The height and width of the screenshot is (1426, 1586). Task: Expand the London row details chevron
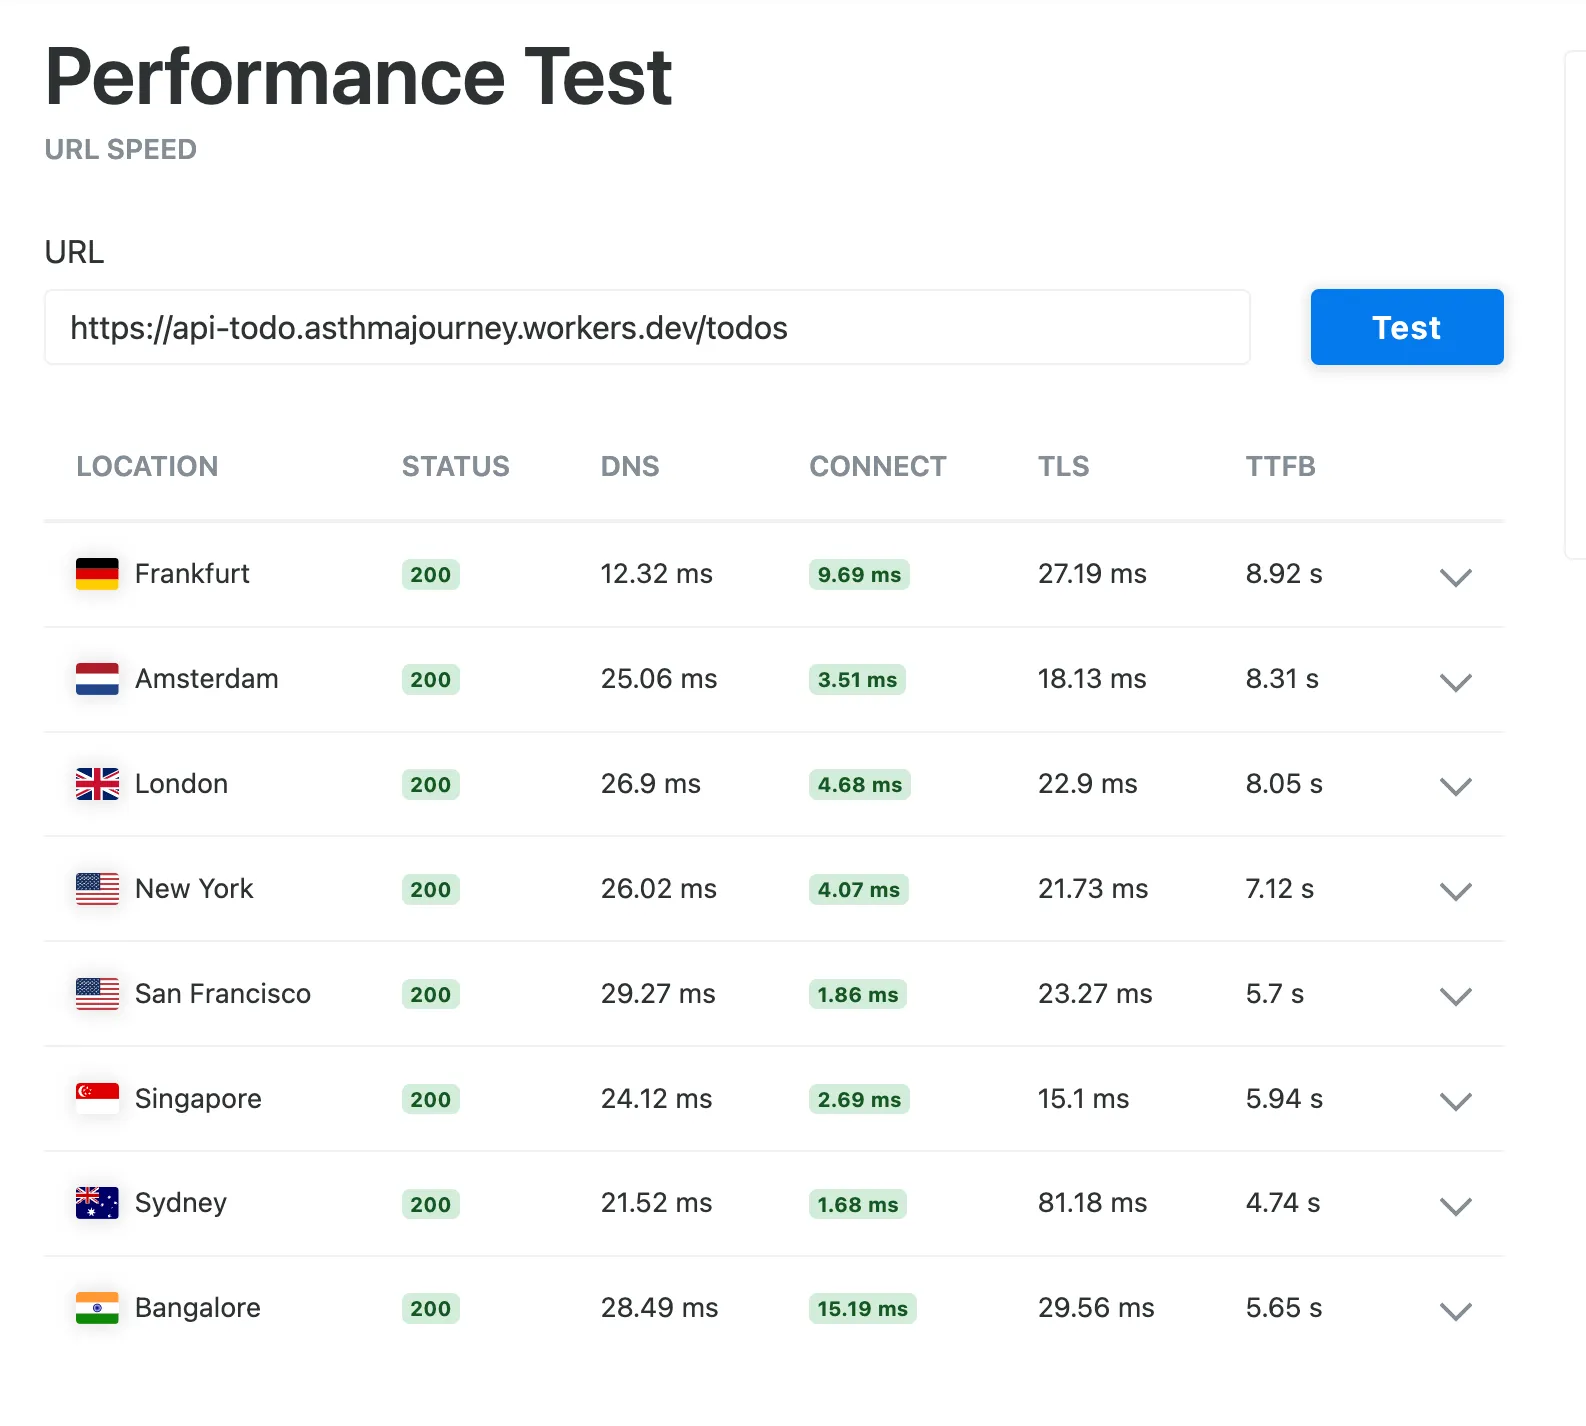point(1455,787)
